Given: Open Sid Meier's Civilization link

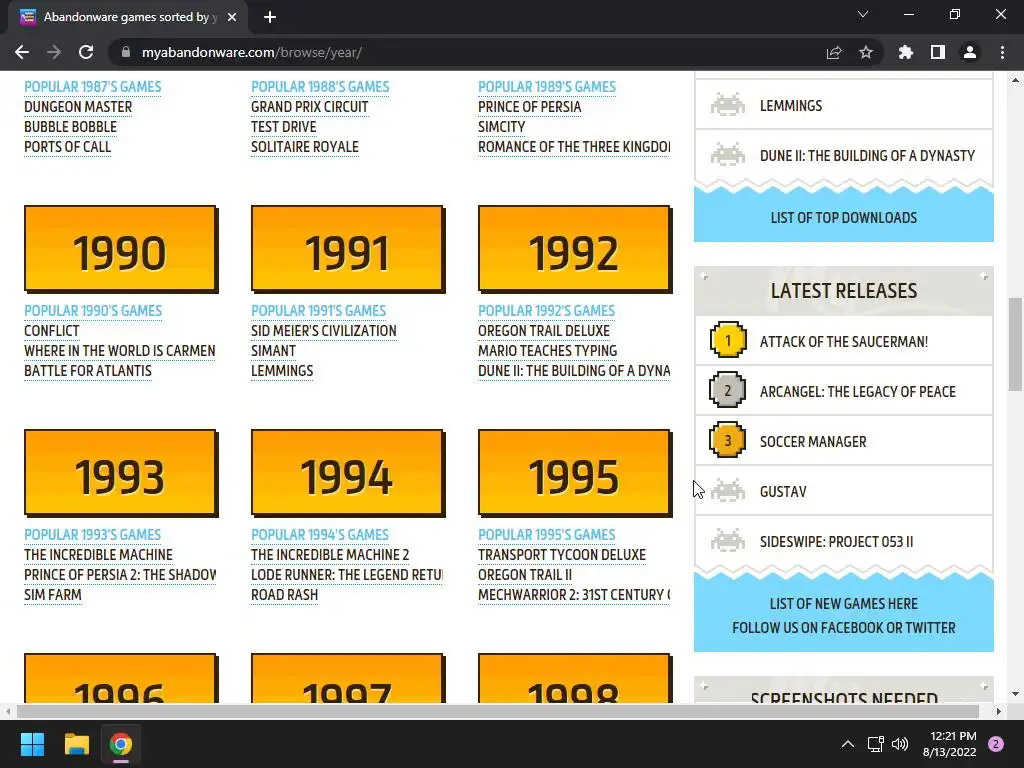Looking at the screenshot, I should [324, 331].
